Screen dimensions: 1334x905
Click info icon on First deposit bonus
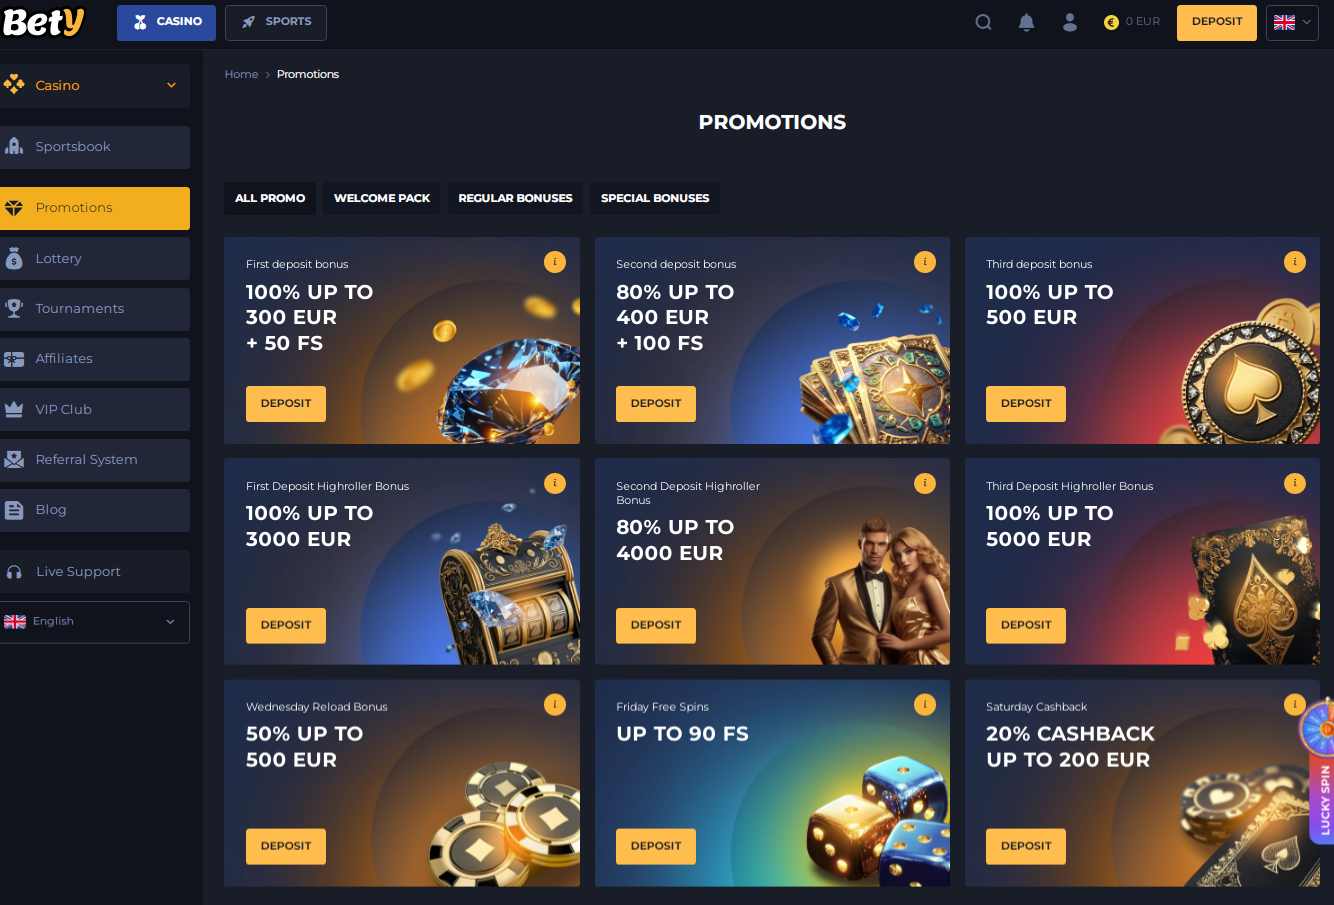[555, 262]
